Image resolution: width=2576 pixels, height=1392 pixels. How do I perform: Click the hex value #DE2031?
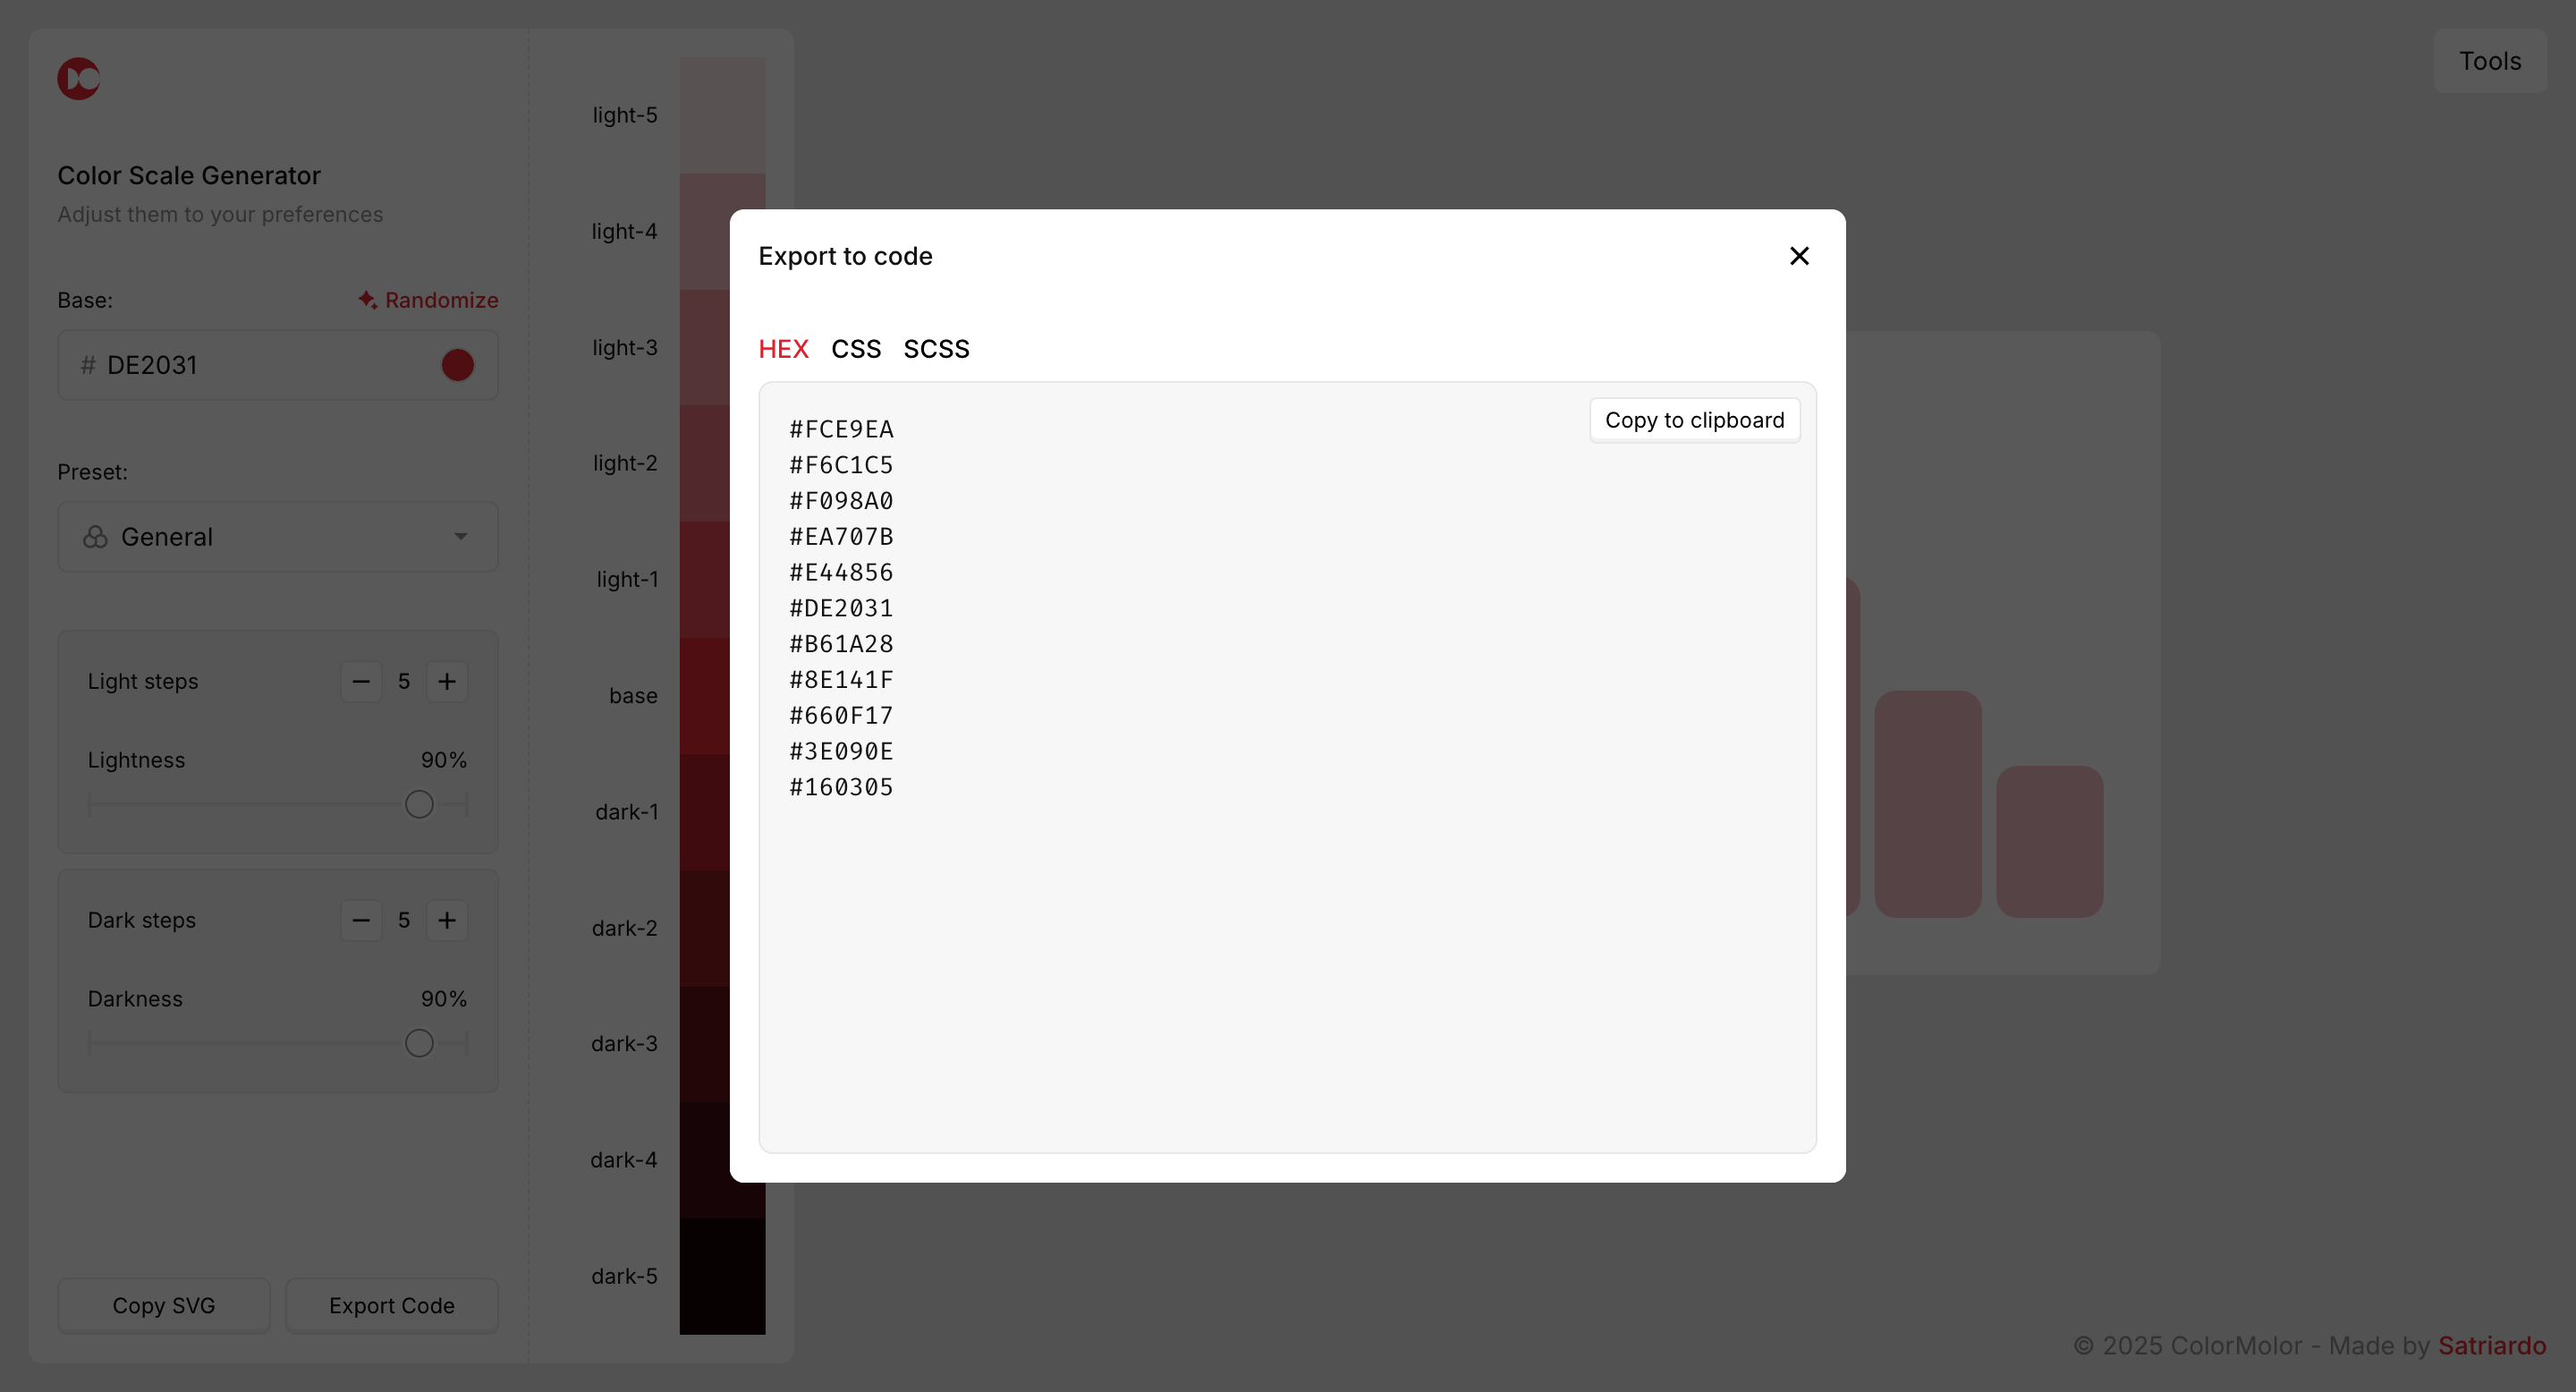pyautogui.click(x=841, y=608)
